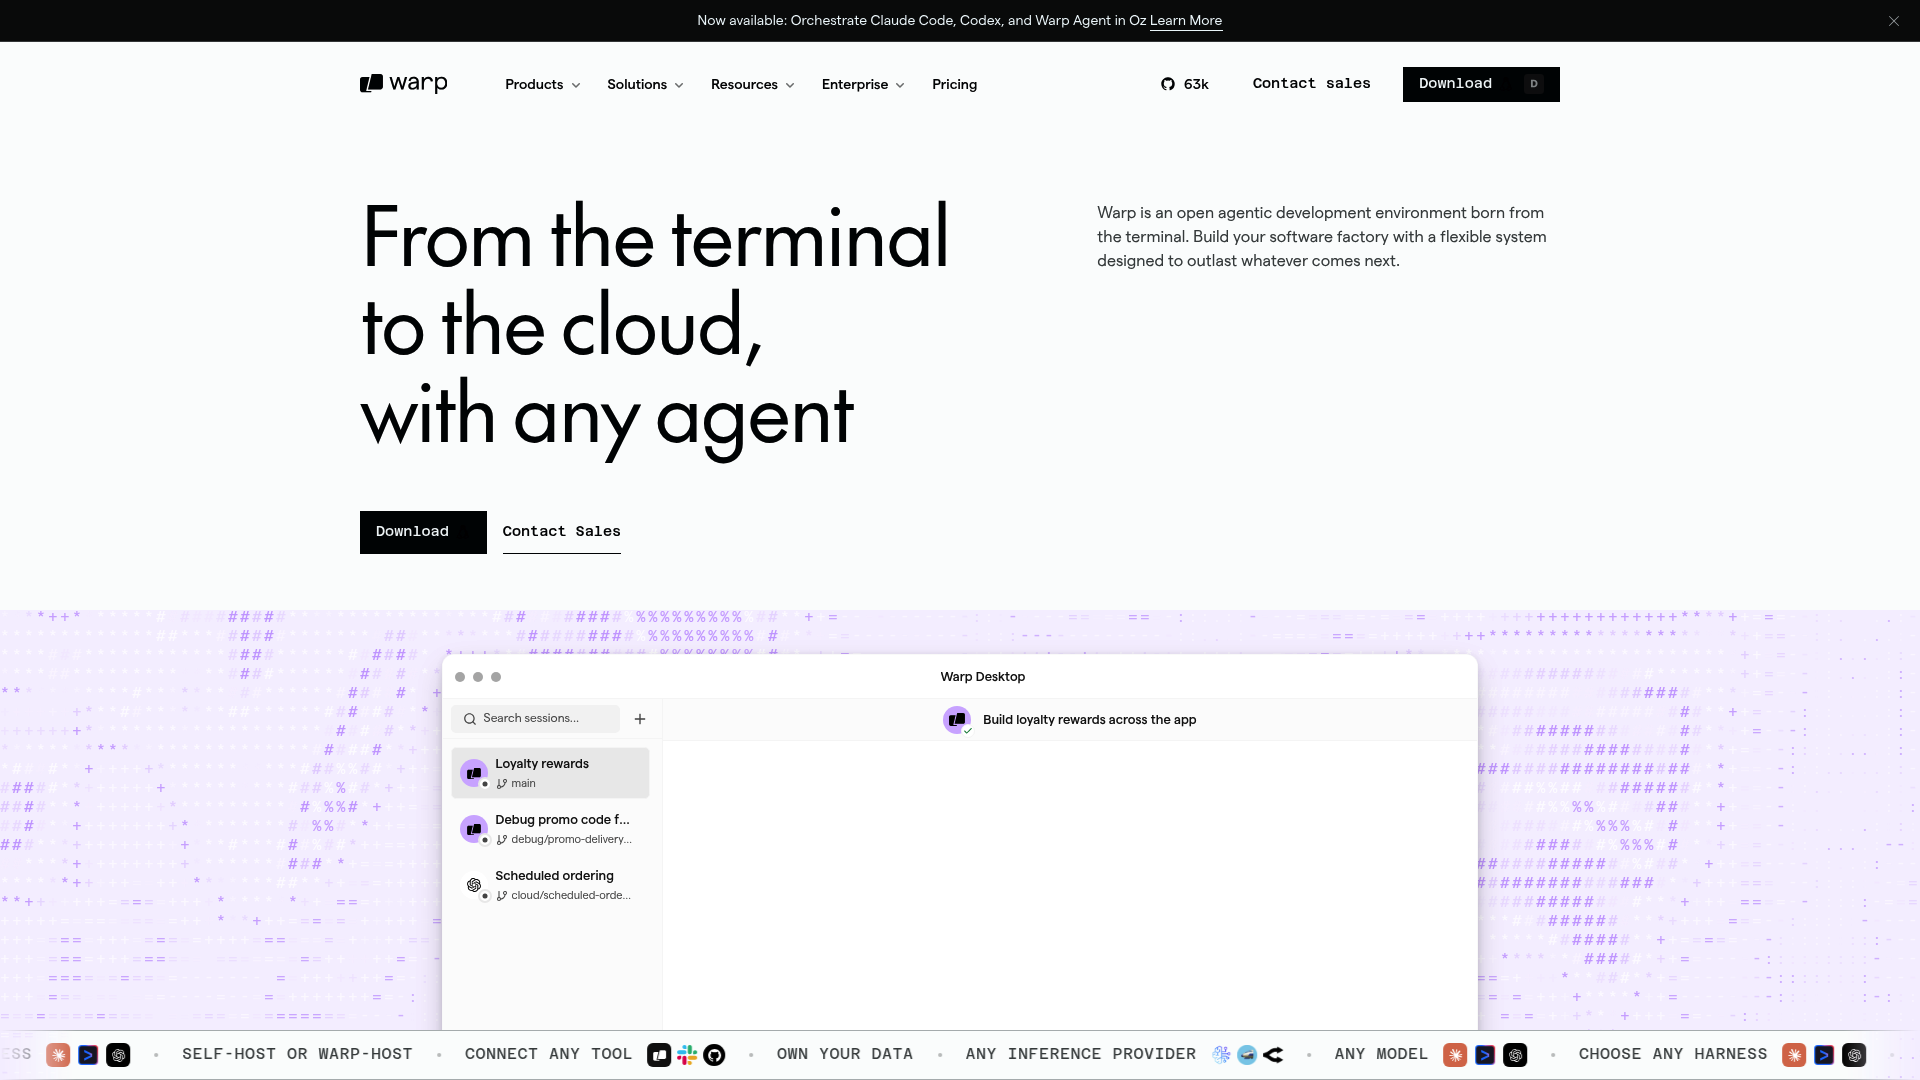Image resolution: width=1920 pixels, height=1080 pixels.
Task: Click the OpenAI icon after ANY MODEL
Action: coord(1515,1055)
